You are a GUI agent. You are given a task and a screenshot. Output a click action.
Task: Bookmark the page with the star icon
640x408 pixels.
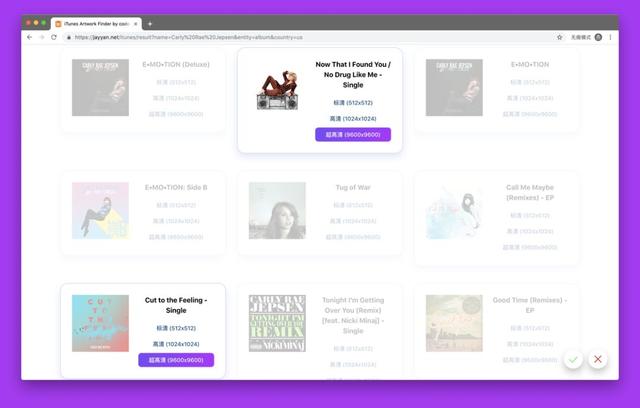(560, 37)
